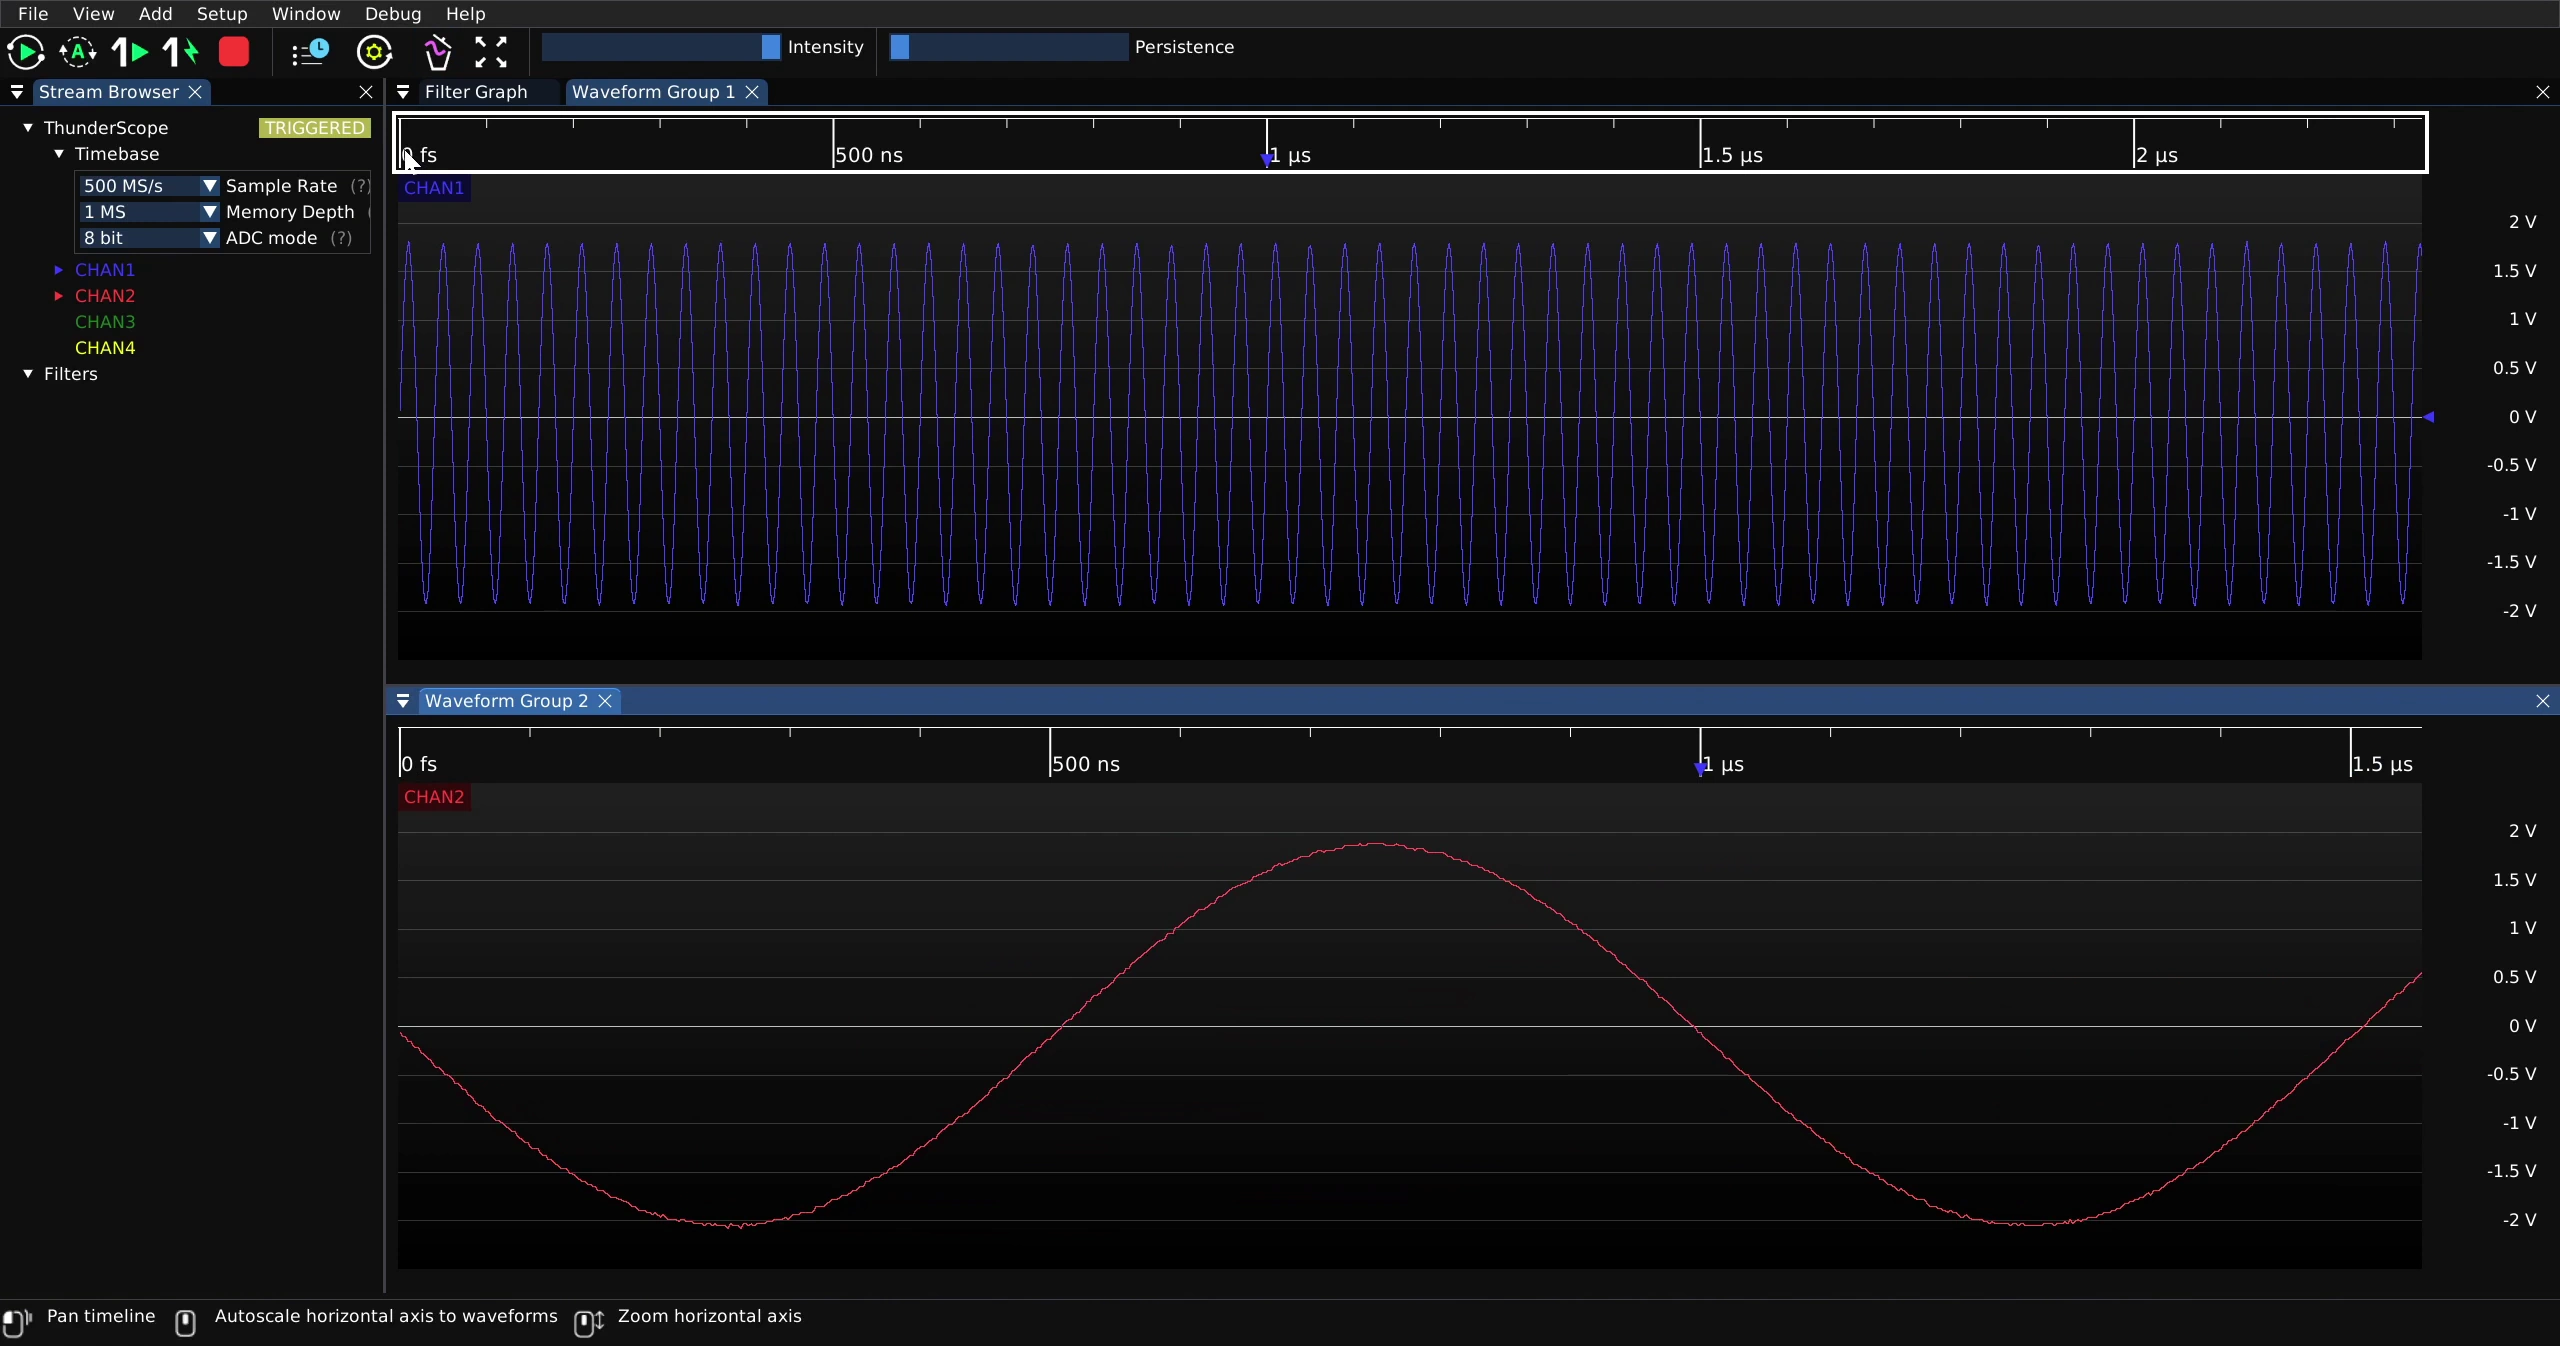This screenshot has width=2560, height=1346.
Task: Close the Waveform Group 2 tab
Action: [605, 701]
